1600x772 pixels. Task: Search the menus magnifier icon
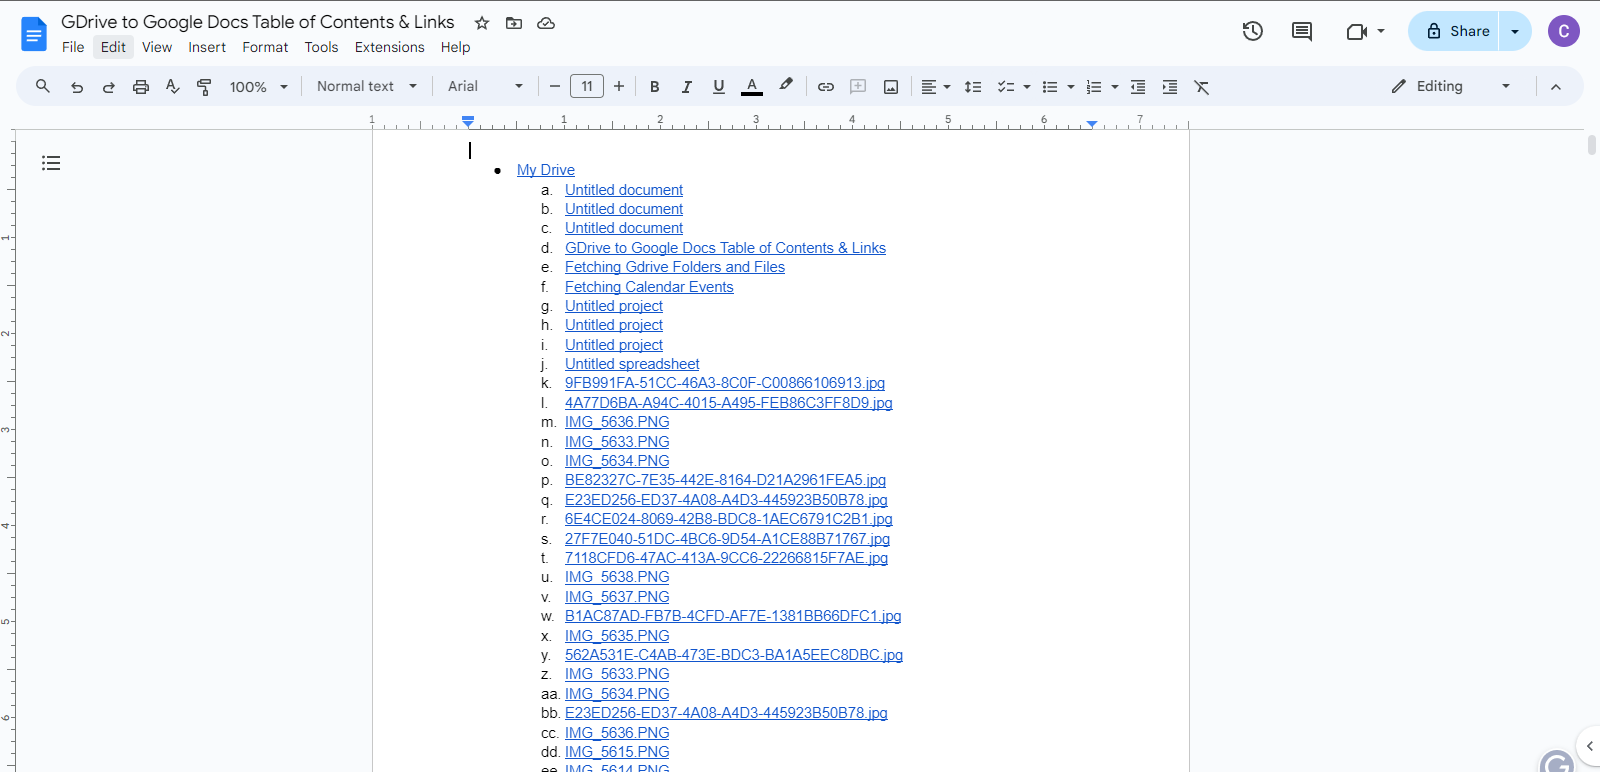(43, 87)
